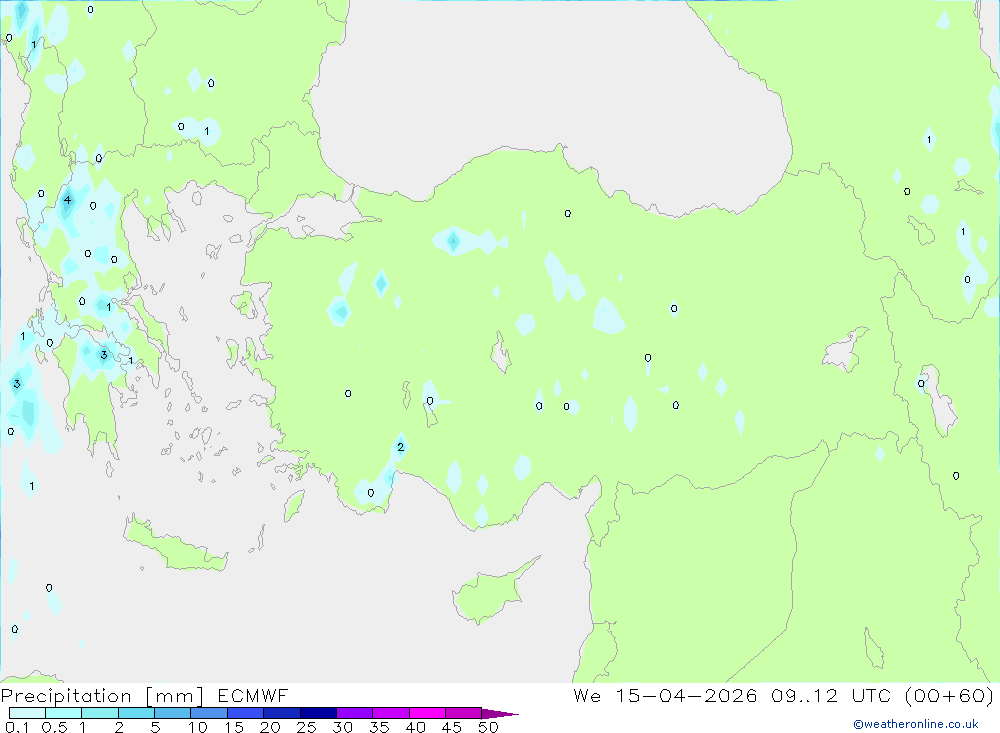Click the '35' legend scale label
1000x733 pixels.
379,727
